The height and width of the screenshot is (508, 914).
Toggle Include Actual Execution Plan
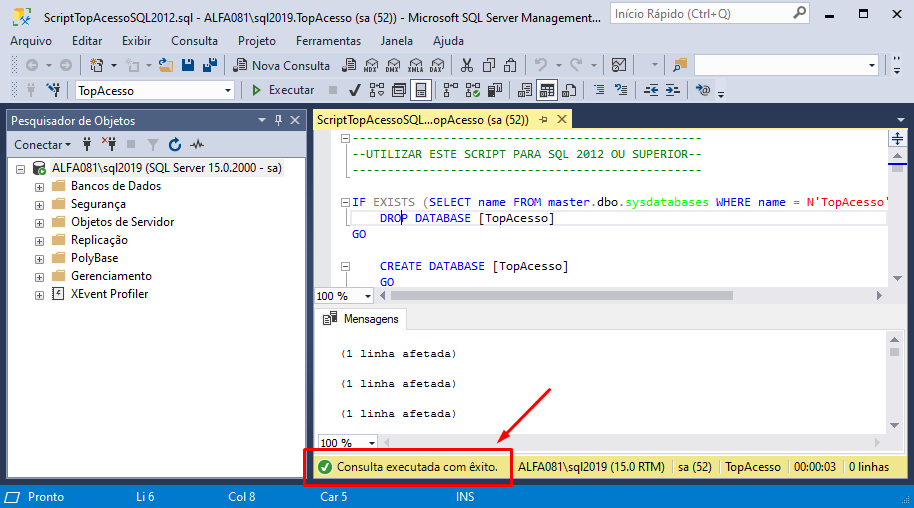[450, 90]
